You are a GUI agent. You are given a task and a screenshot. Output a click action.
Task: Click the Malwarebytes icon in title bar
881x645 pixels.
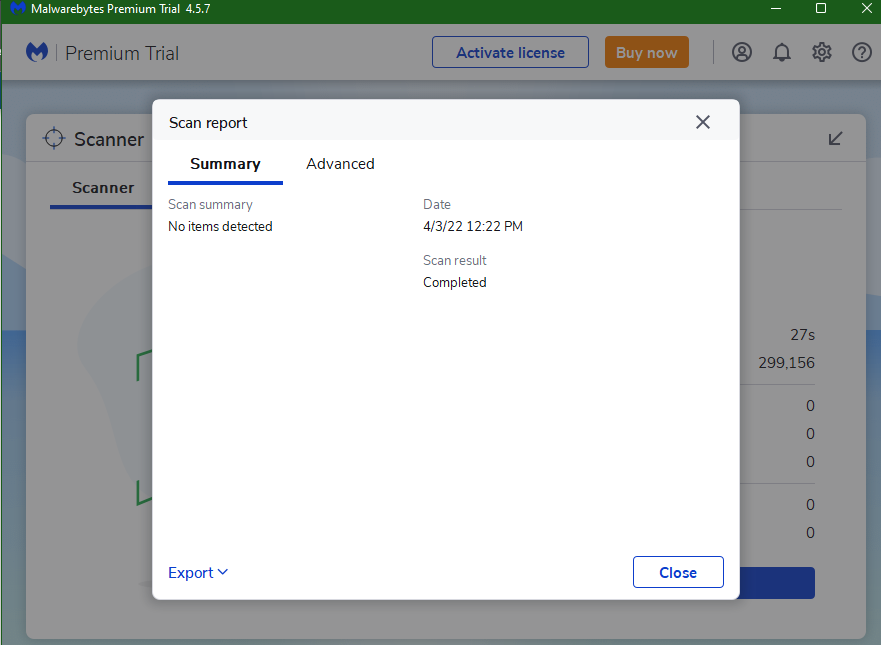pyautogui.click(x=18, y=8)
